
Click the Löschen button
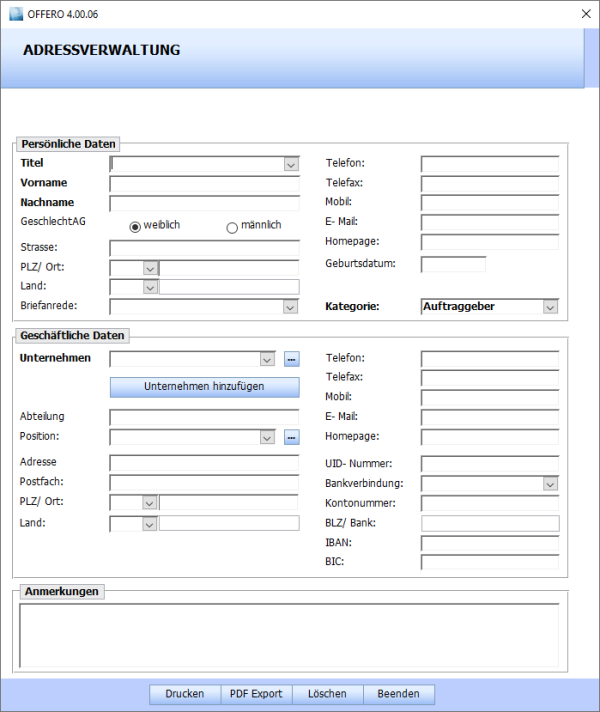(327, 694)
